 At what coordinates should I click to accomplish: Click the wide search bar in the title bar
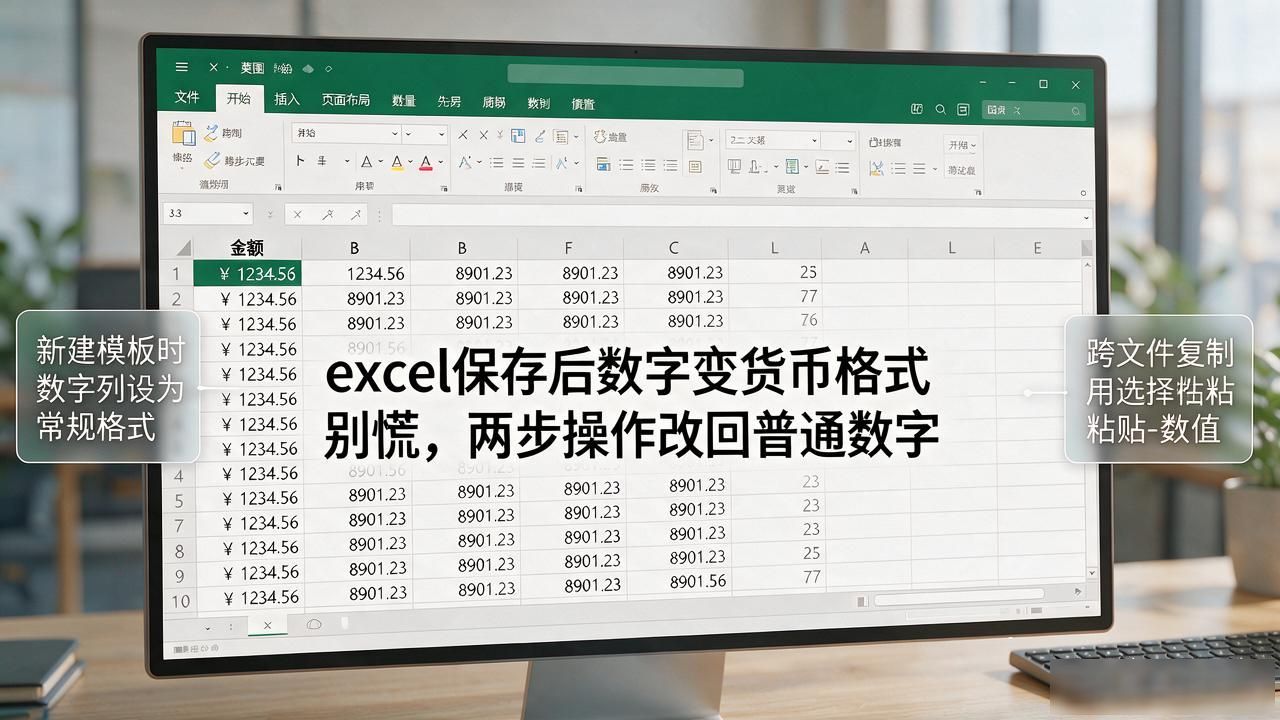click(625, 76)
